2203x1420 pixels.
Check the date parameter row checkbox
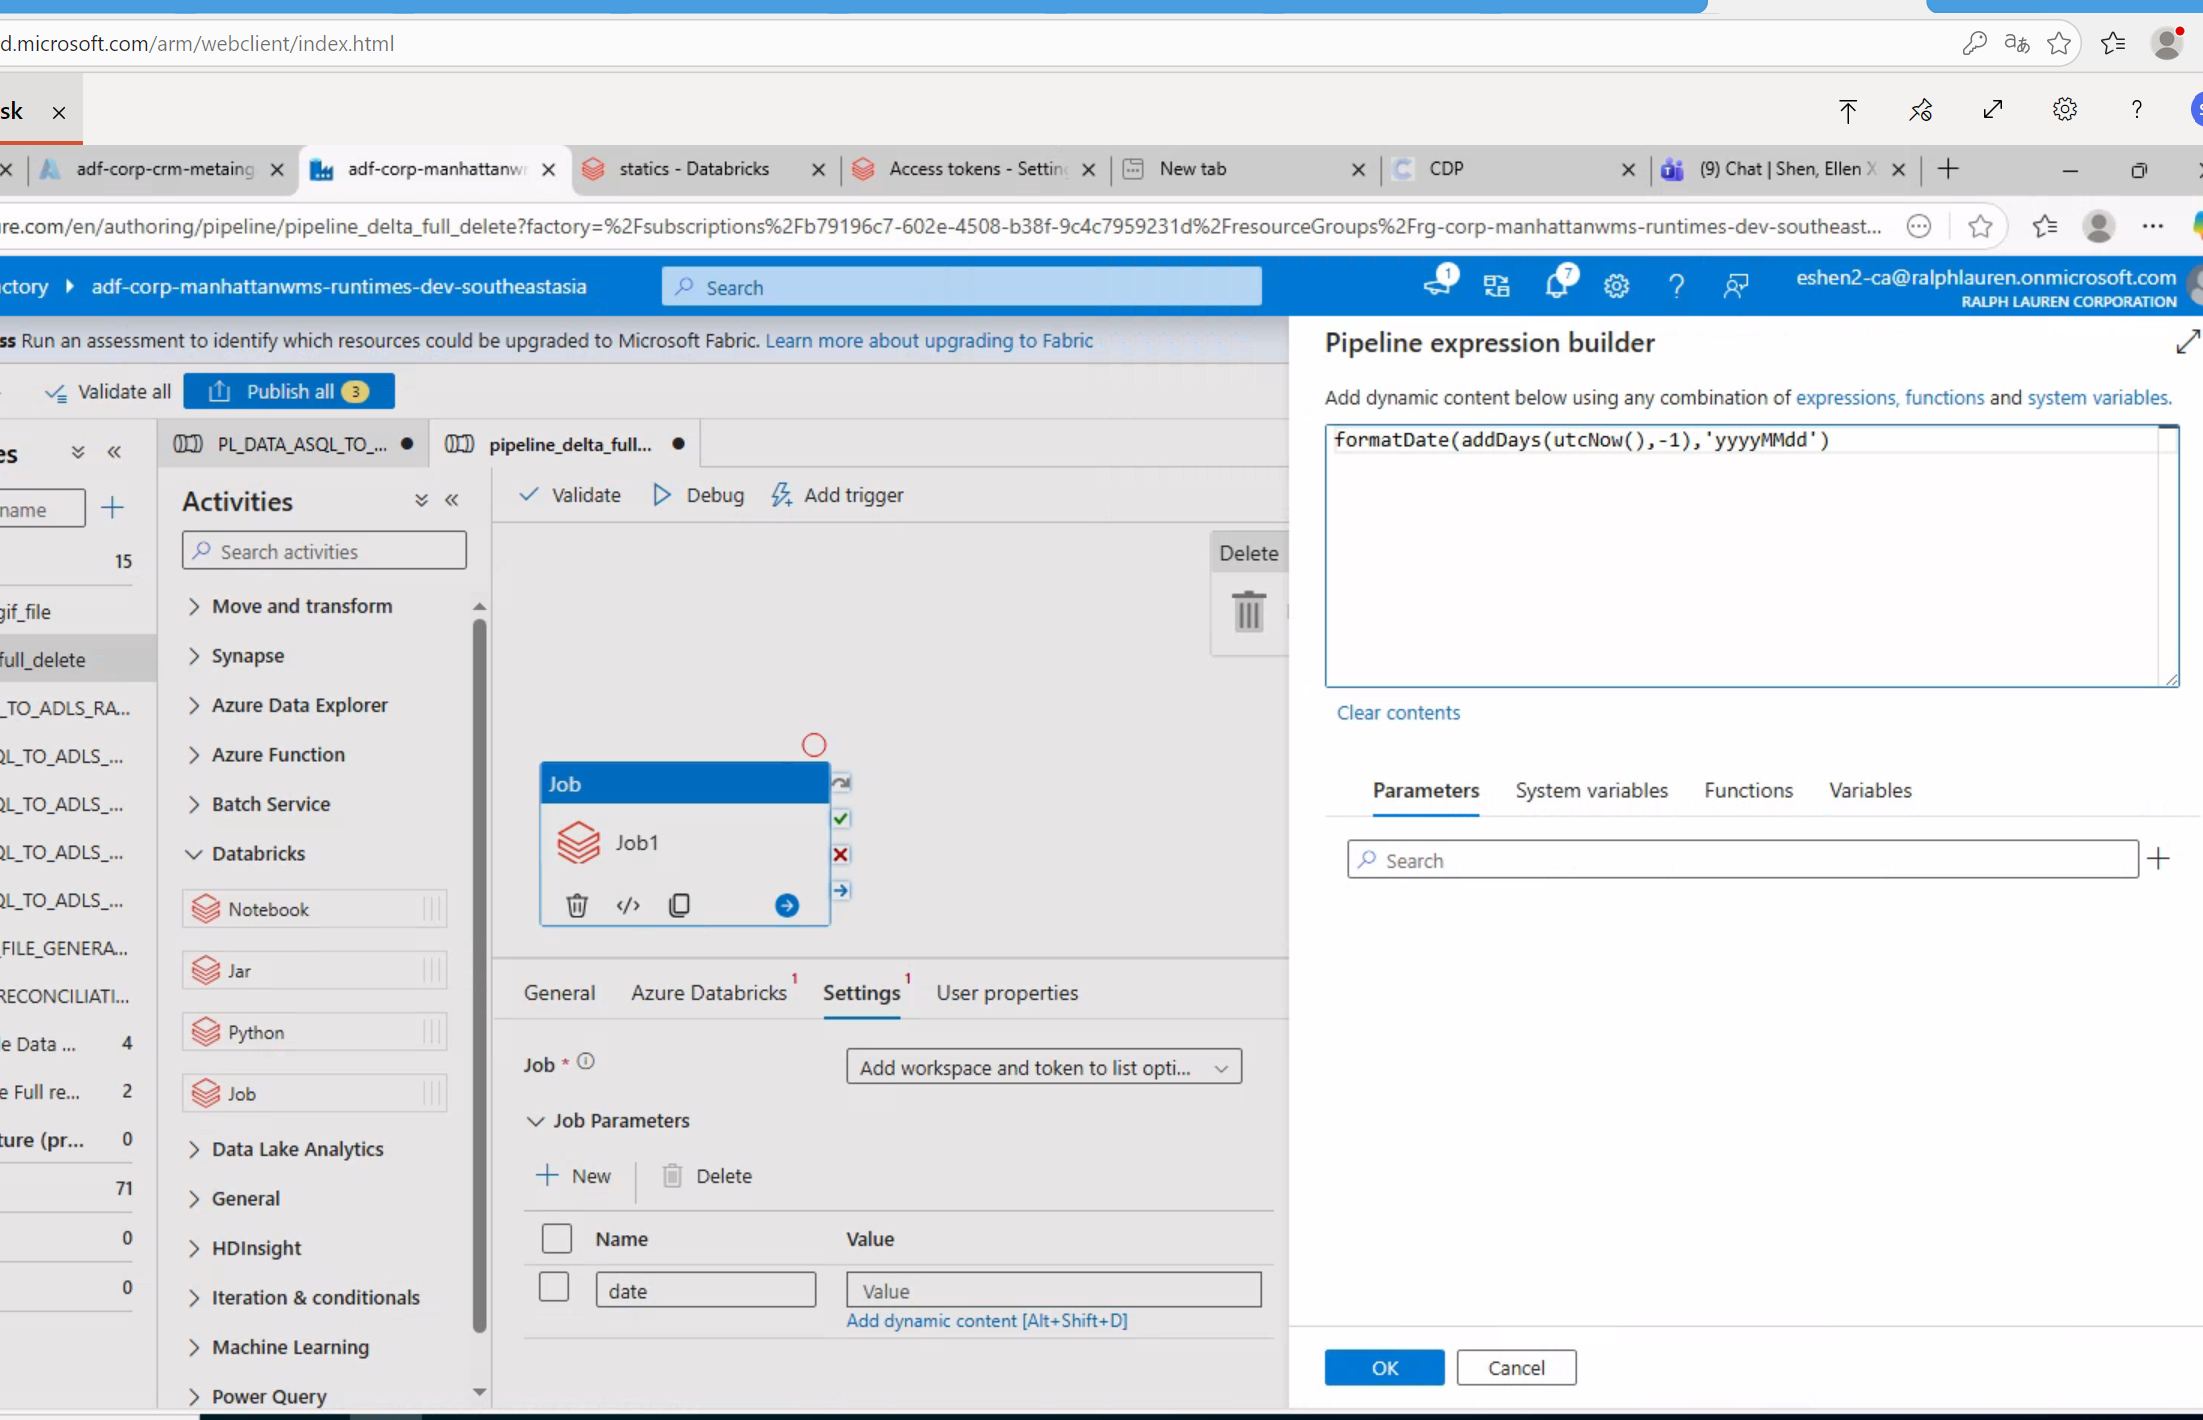tap(554, 1287)
